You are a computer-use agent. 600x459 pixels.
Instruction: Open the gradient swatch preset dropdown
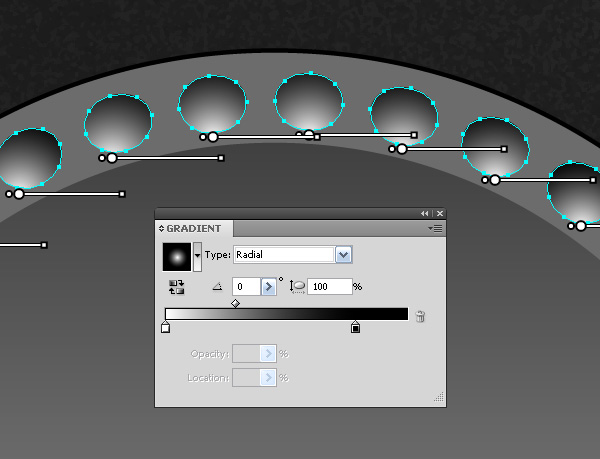197,257
